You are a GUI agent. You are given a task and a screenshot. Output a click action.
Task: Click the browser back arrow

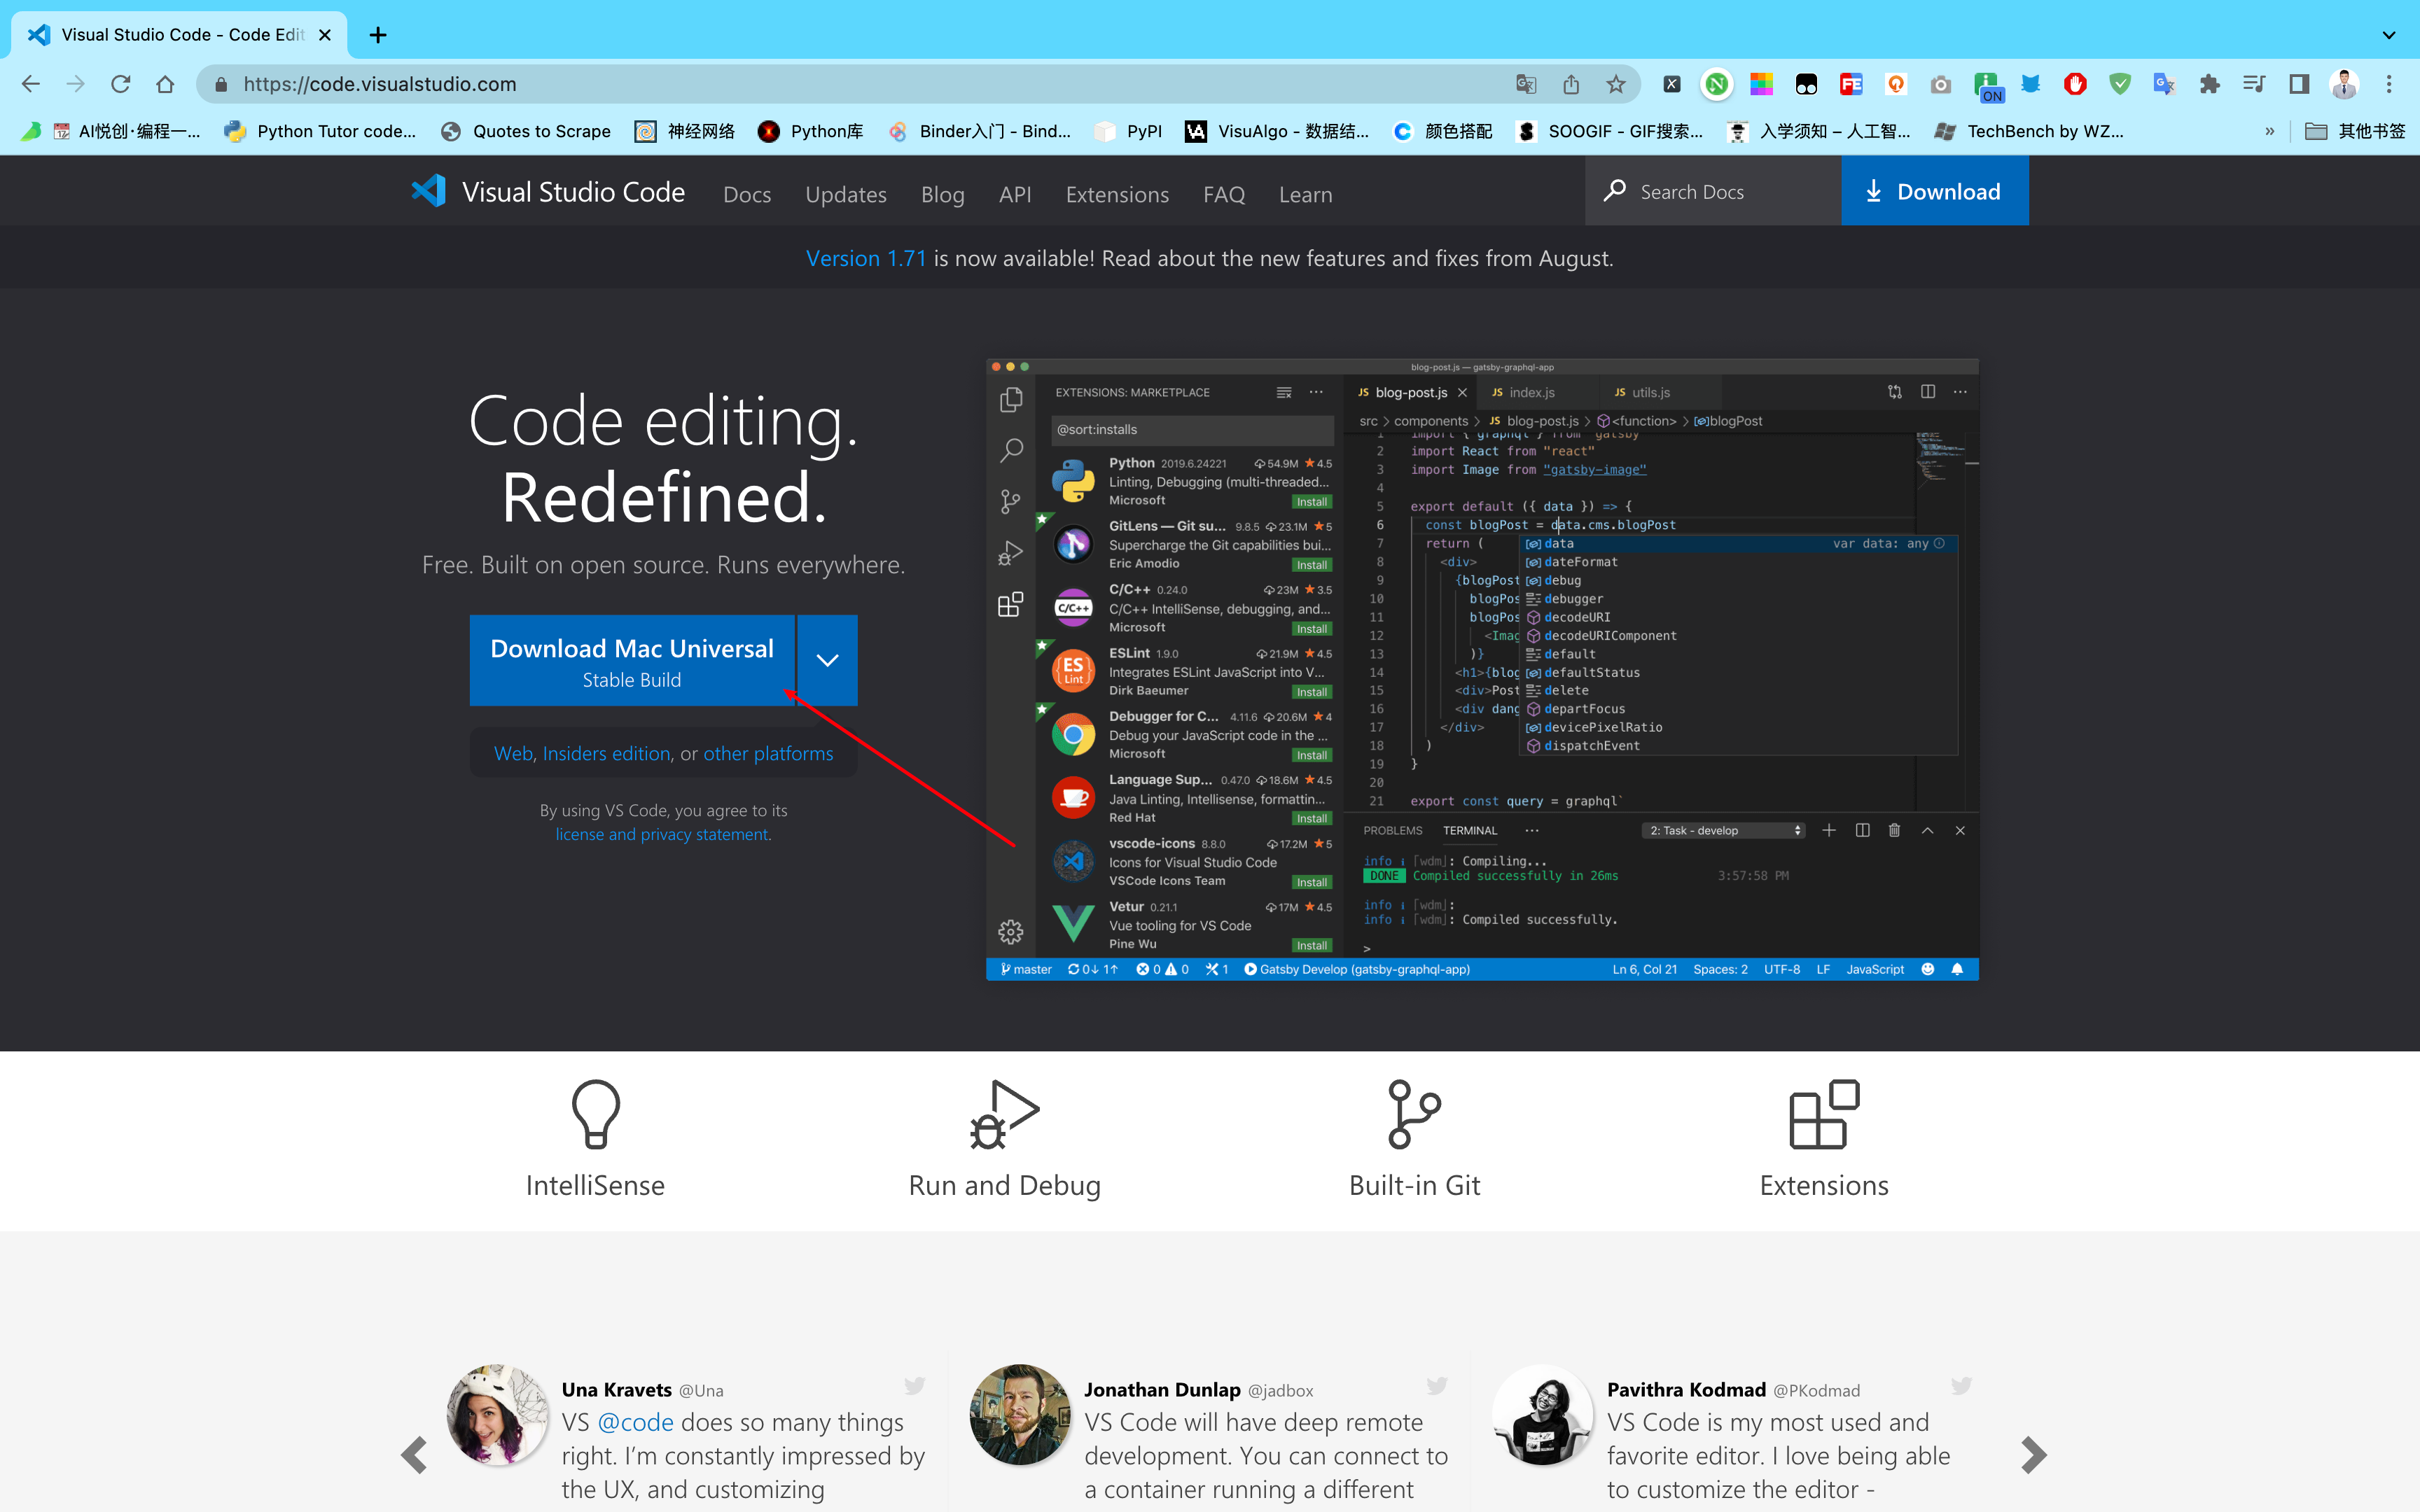(31, 84)
